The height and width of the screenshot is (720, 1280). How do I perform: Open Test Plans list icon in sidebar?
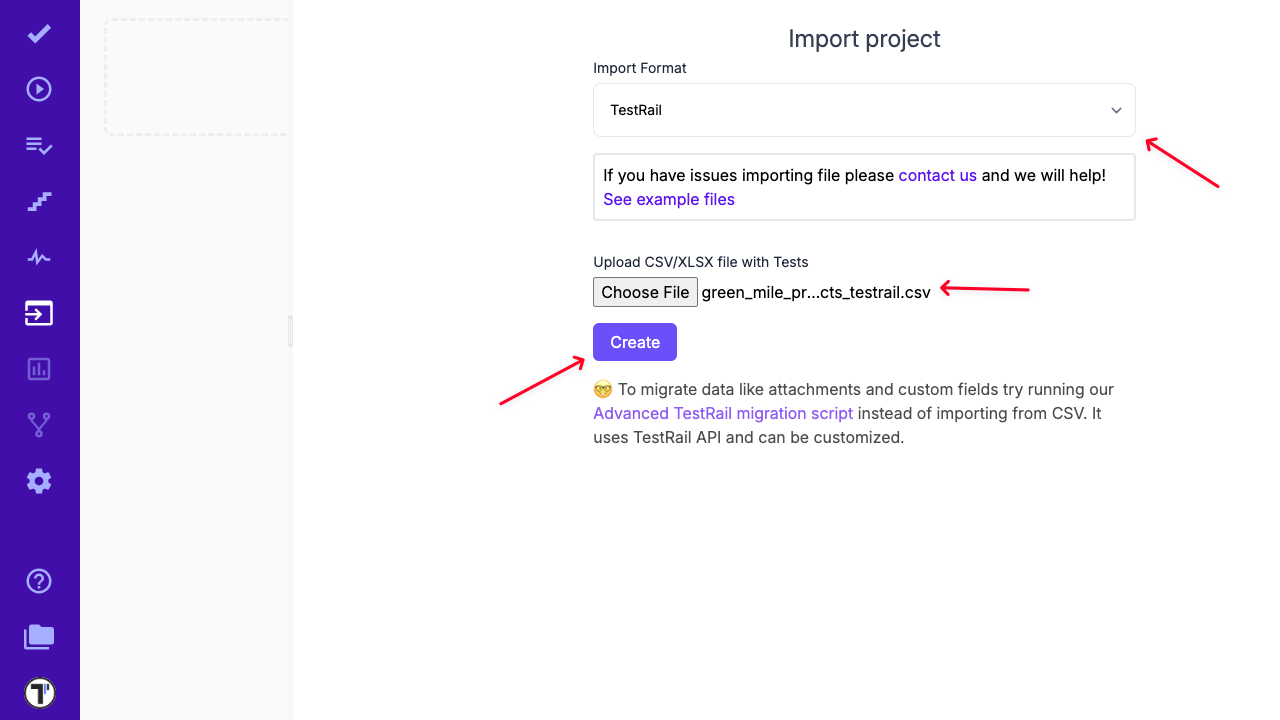39,145
